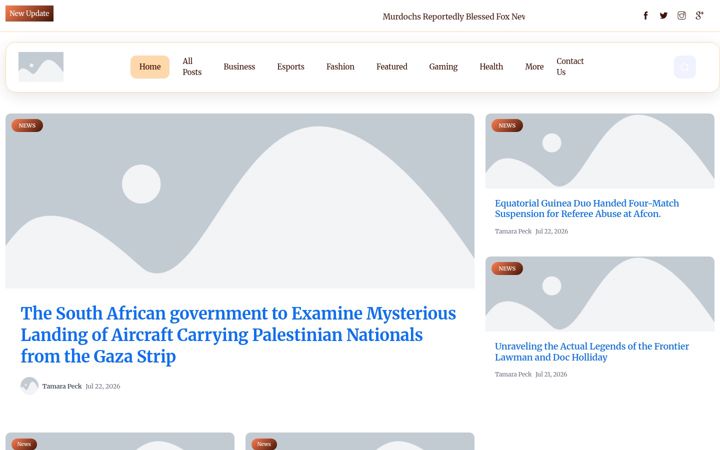The height and width of the screenshot is (450, 720).
Task: Open the Fashion menu item
Action: [340, 67]
